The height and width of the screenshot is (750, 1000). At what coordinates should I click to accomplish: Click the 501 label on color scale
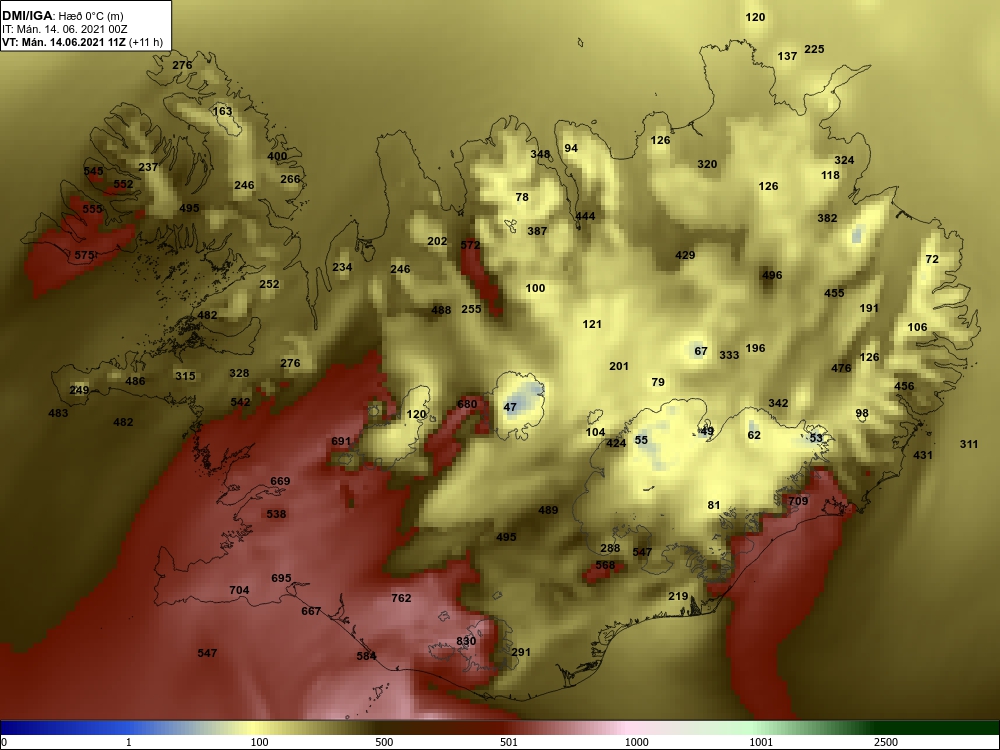coord(509,742)
